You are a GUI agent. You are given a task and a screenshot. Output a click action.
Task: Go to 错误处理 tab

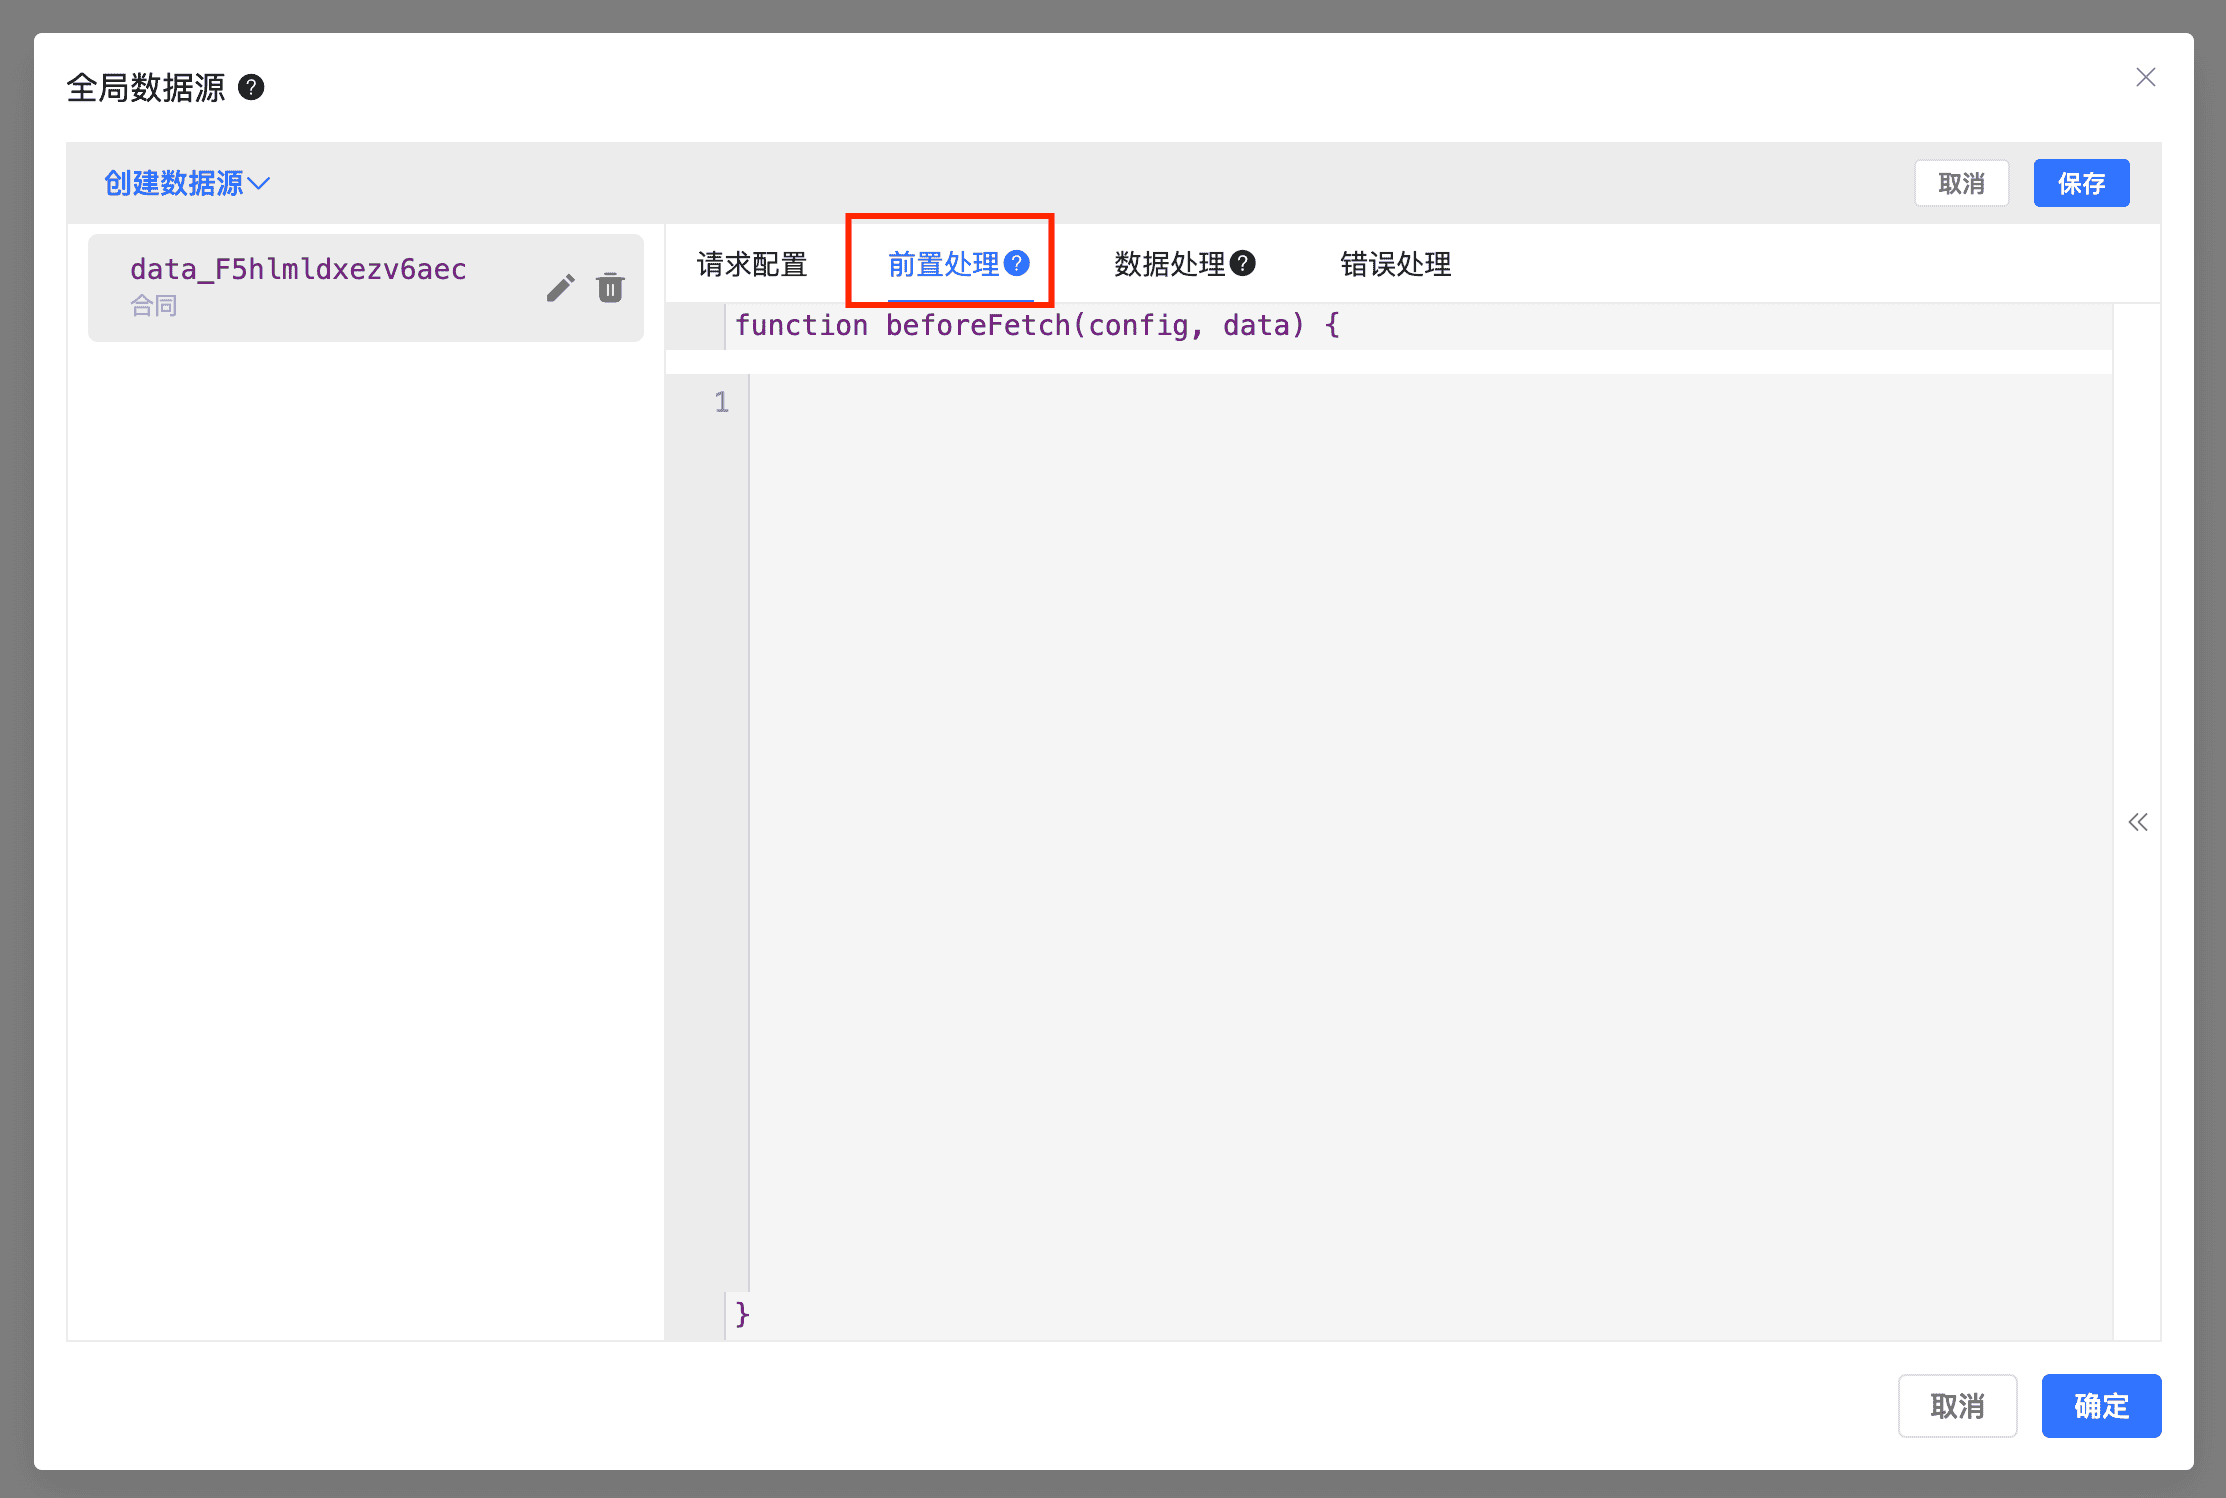(x=1395, y=264)
